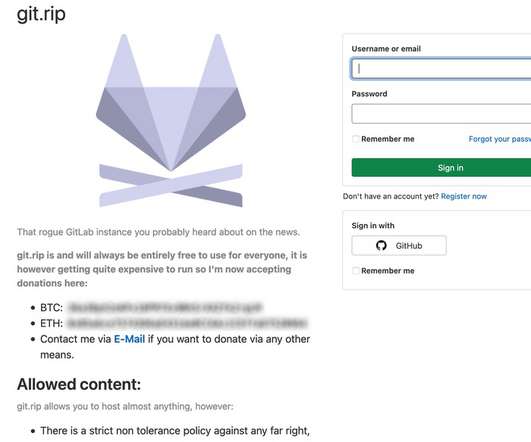Follow the Forgot your password link

pos(500,139)
